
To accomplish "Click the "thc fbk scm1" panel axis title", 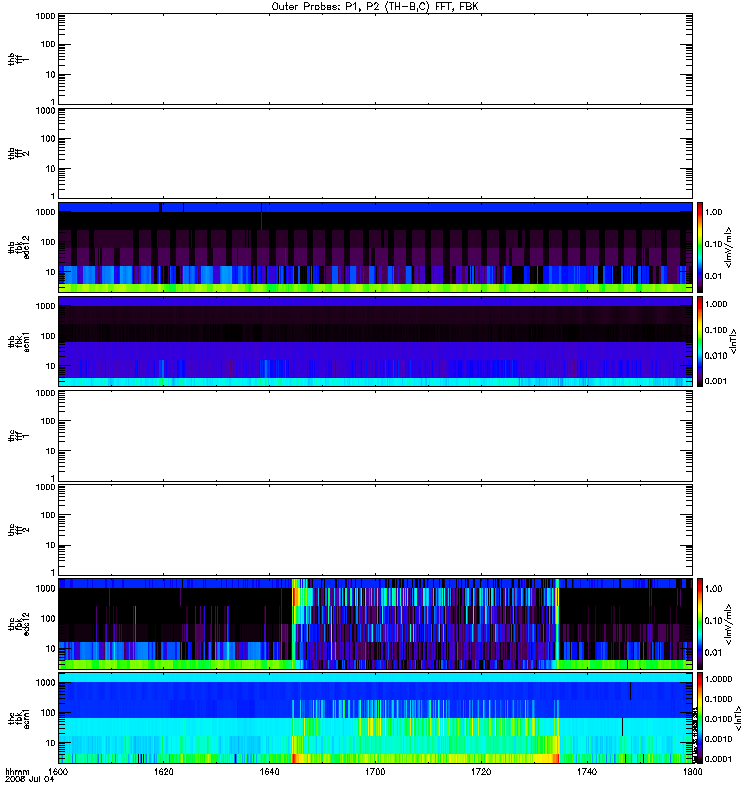I will 18,718.
